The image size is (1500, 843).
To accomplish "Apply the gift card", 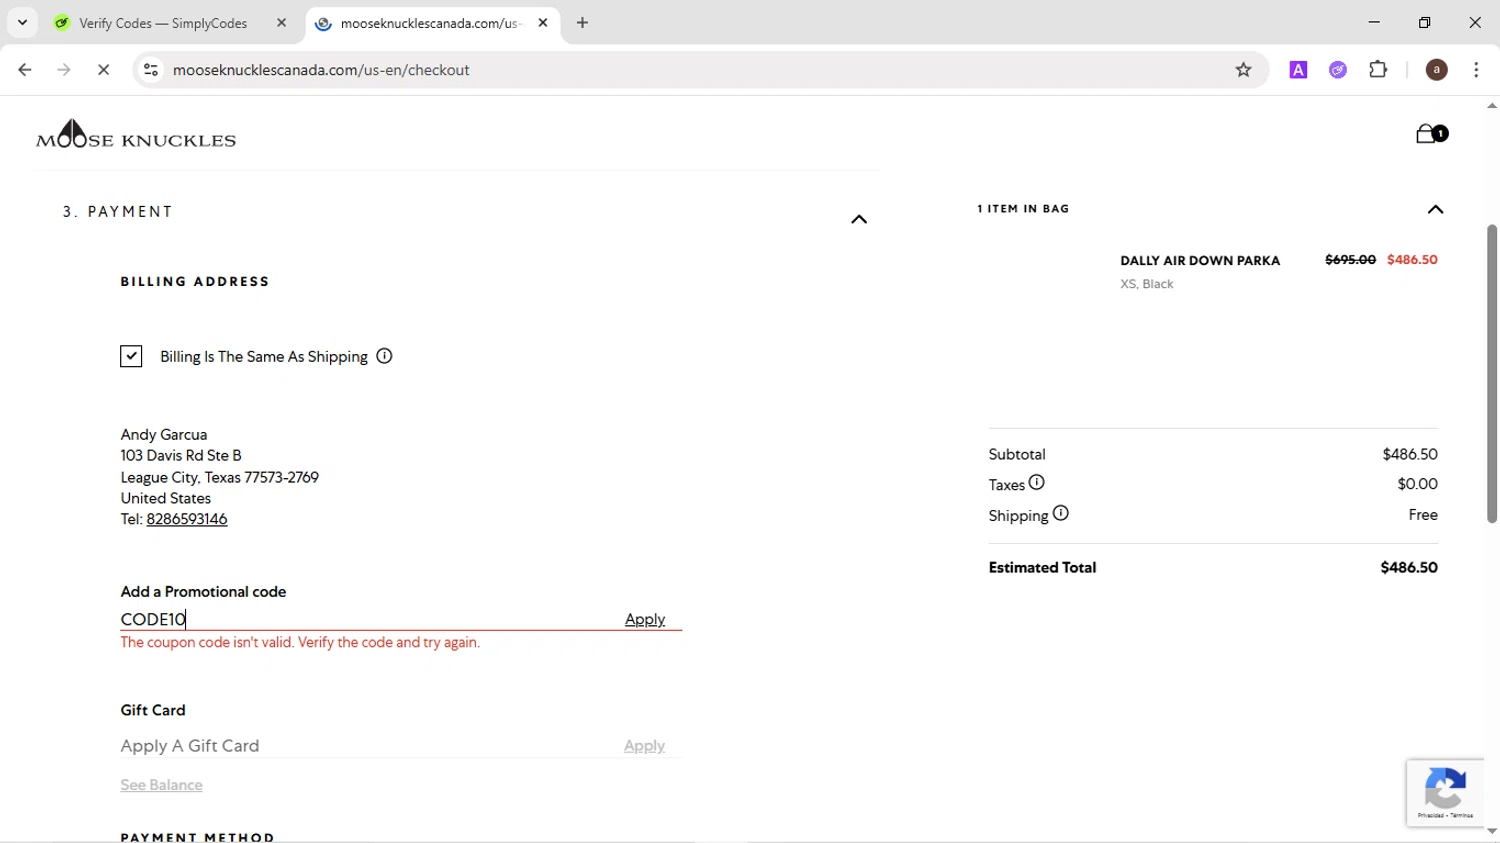I will point(644,746).
